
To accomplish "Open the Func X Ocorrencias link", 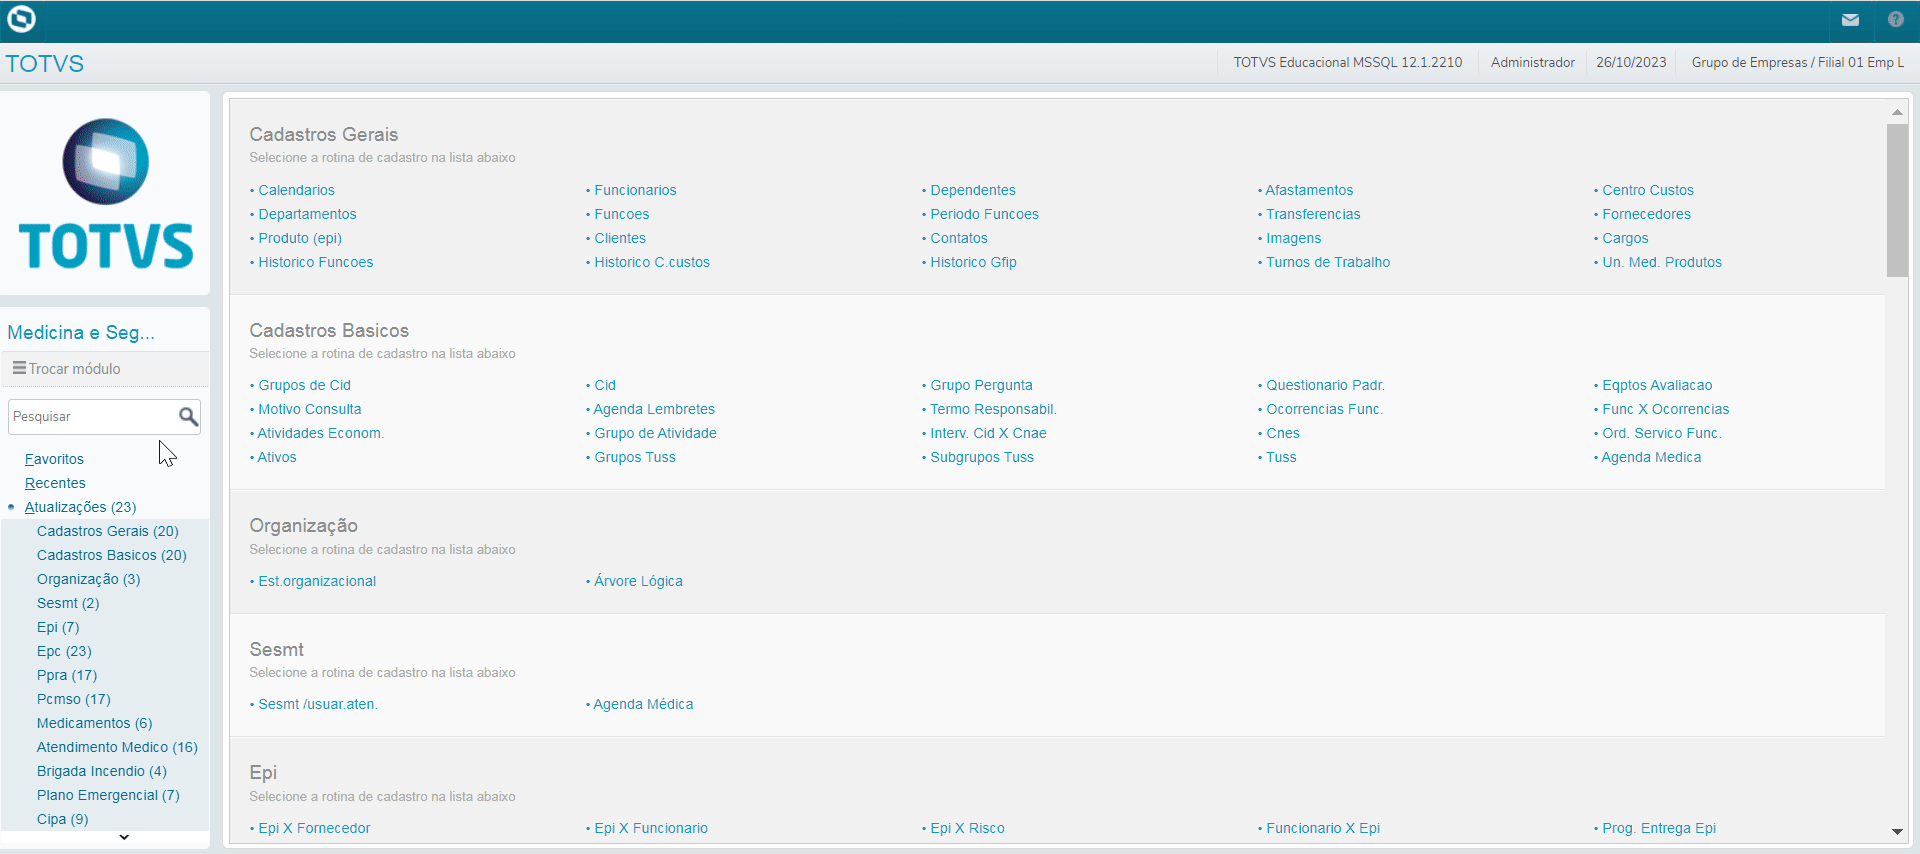I will (1665, 409).
